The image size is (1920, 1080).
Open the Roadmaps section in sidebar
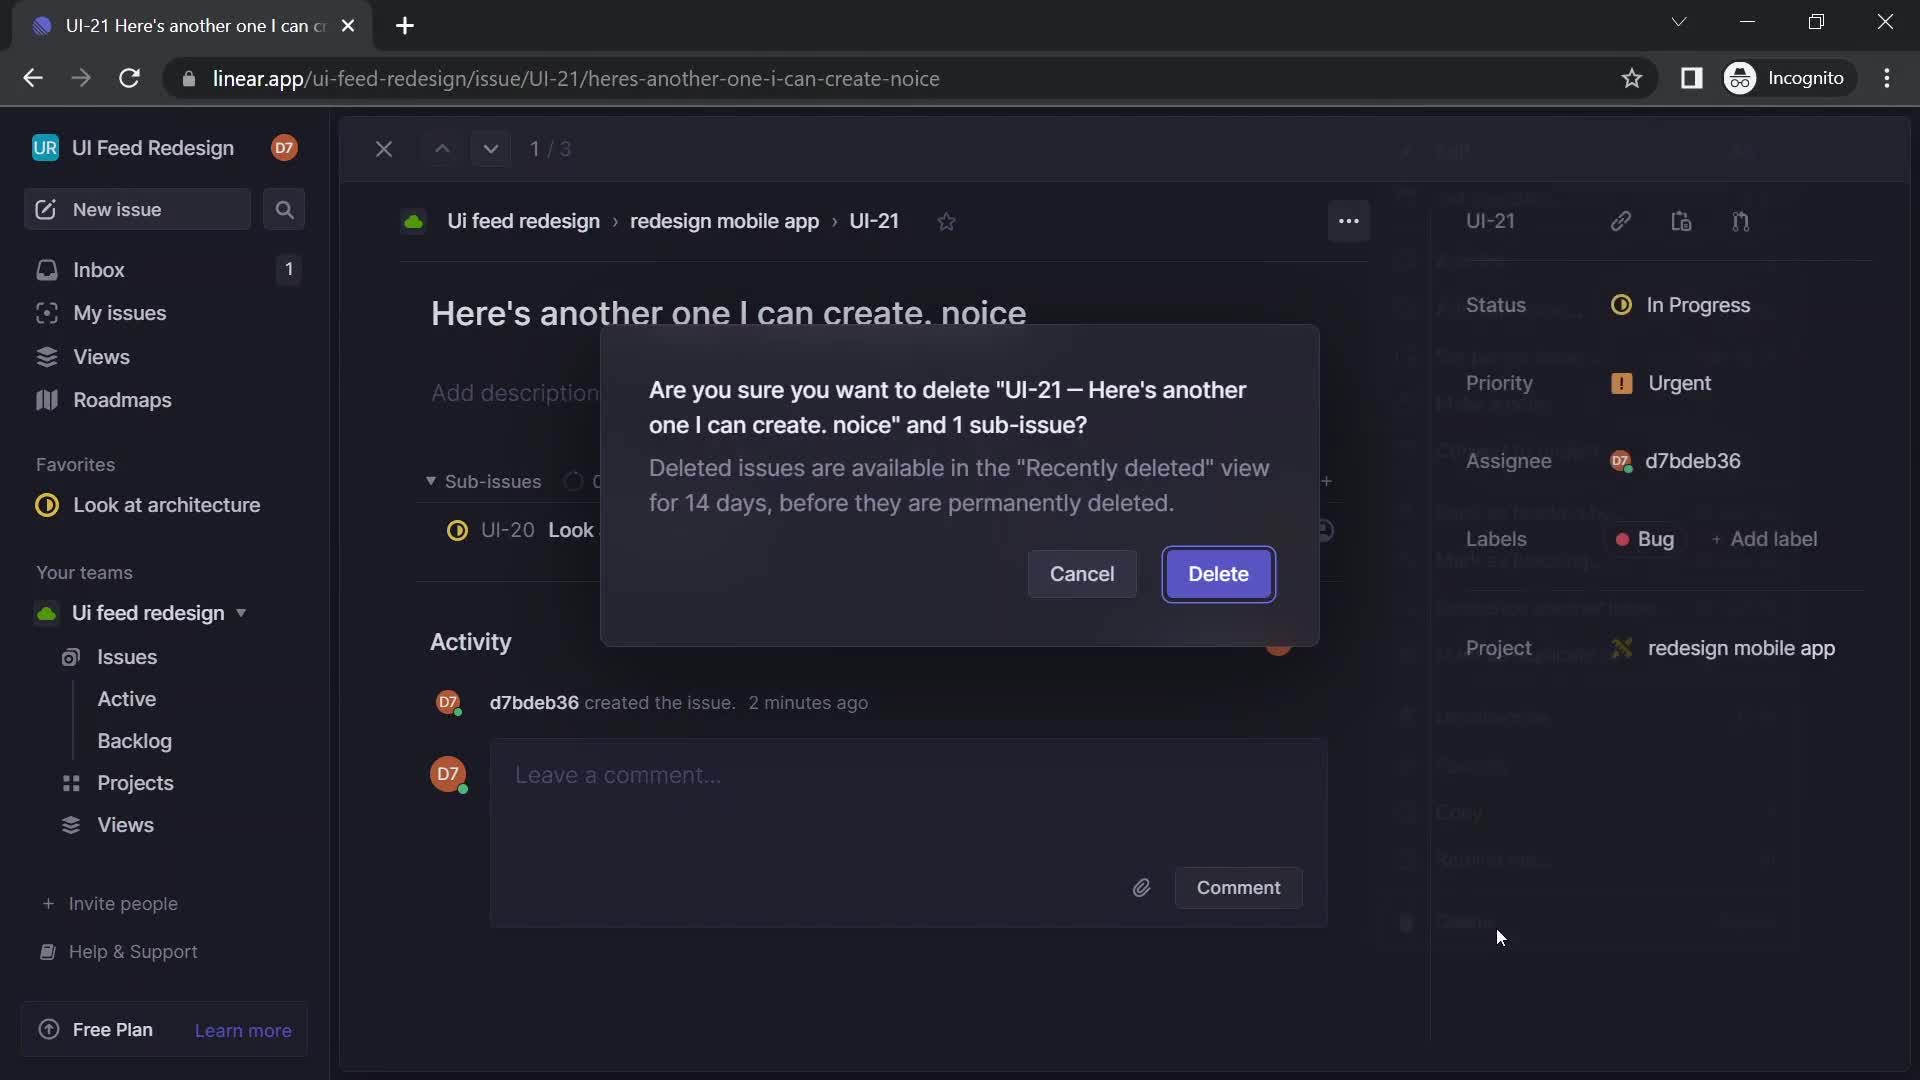pos(121,401)
